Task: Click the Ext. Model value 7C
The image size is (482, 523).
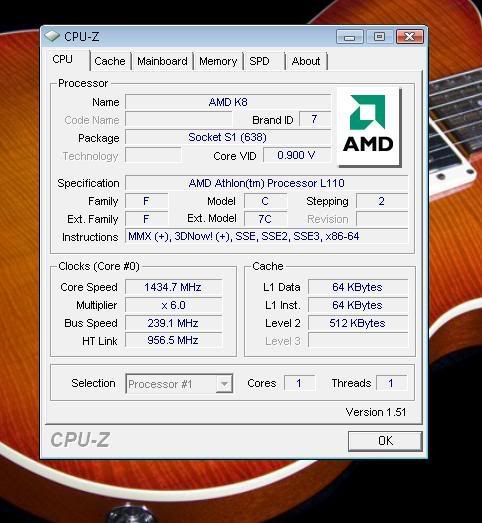Action: pyautogui.click(x=265, y=219)
